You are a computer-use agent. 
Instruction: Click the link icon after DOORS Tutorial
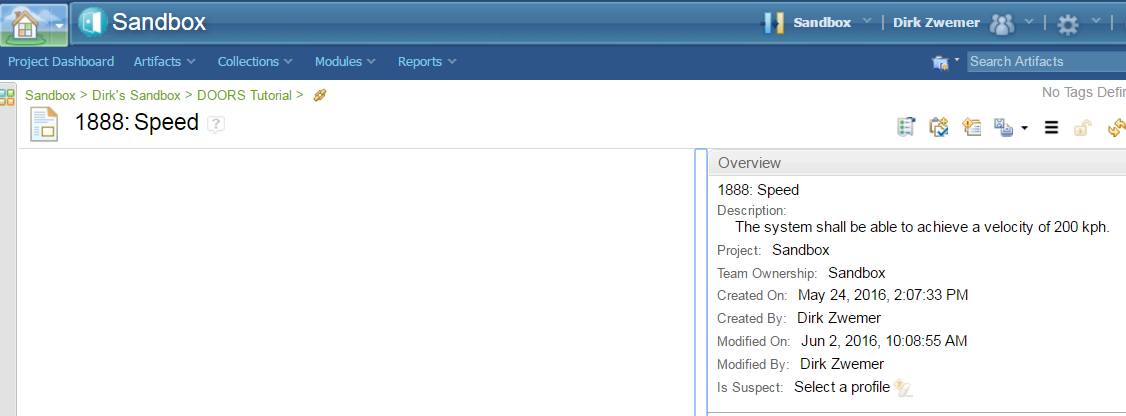pyautogui.click(x=320, y=96)
